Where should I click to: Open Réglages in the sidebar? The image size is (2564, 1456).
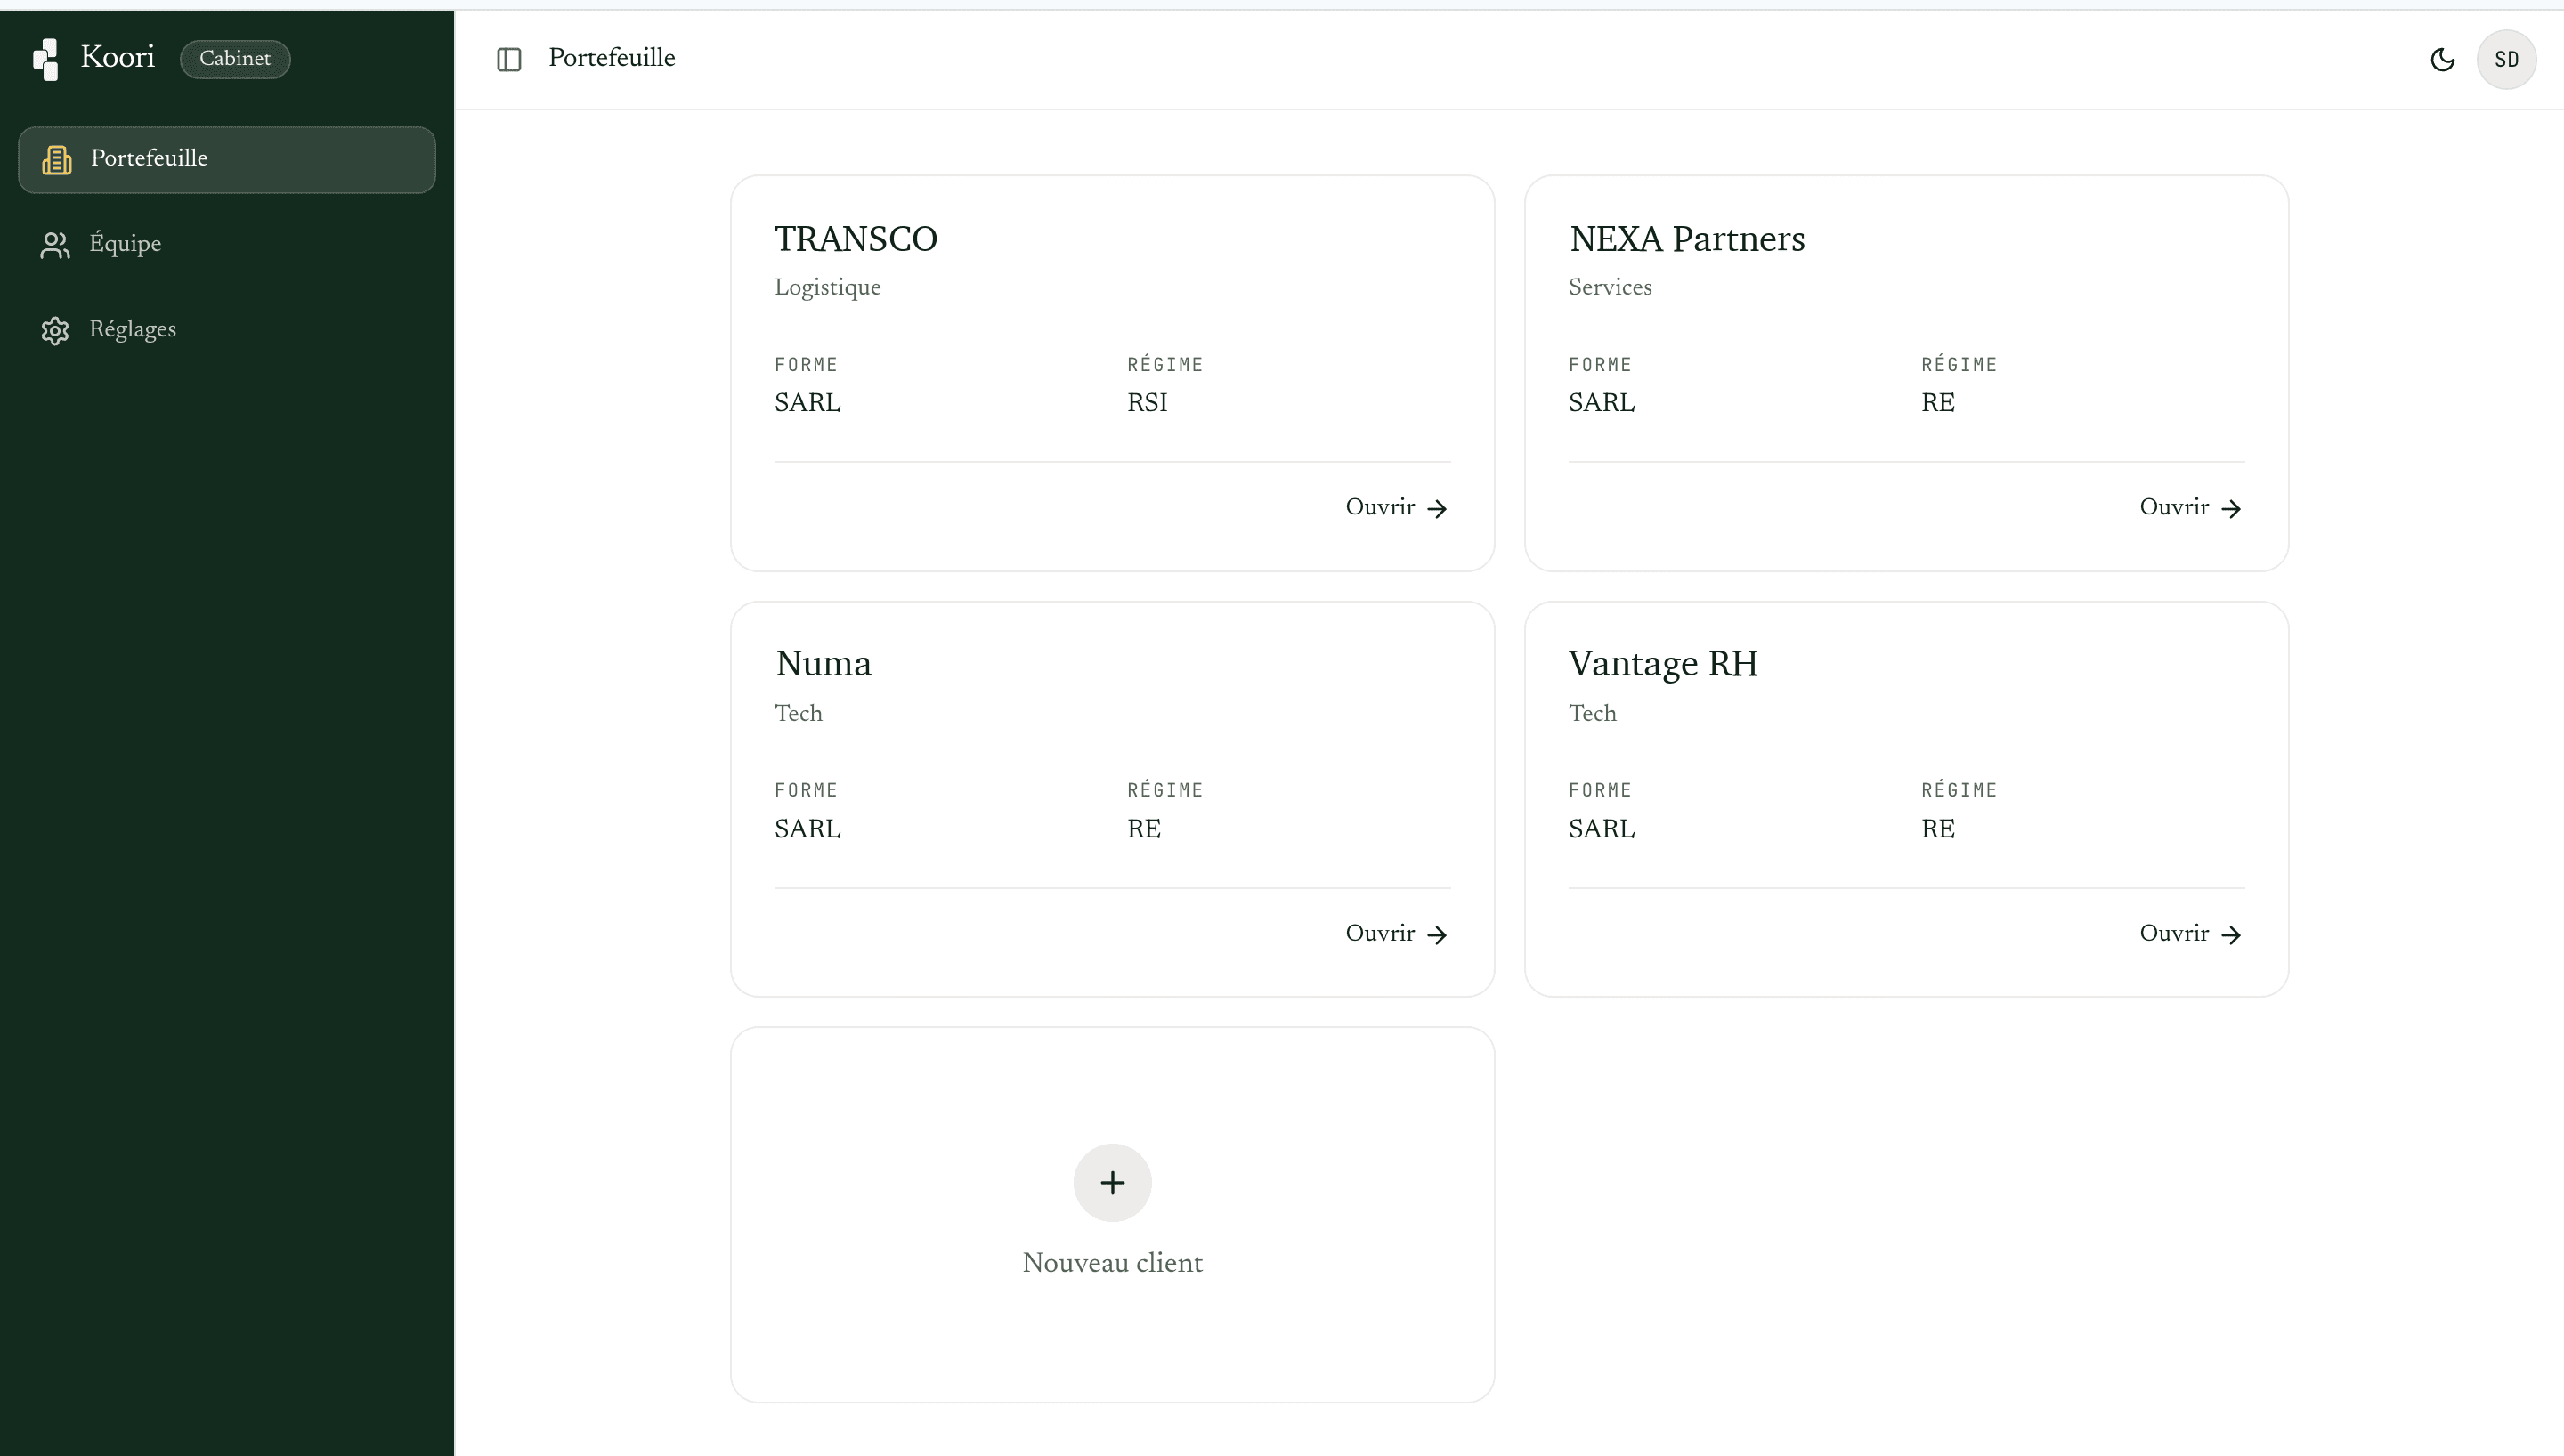[227, 330]
